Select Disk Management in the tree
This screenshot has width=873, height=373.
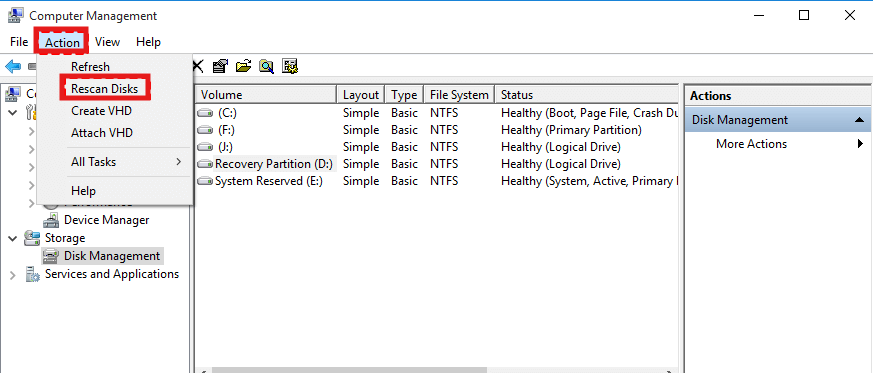click(x=112, y=256)
